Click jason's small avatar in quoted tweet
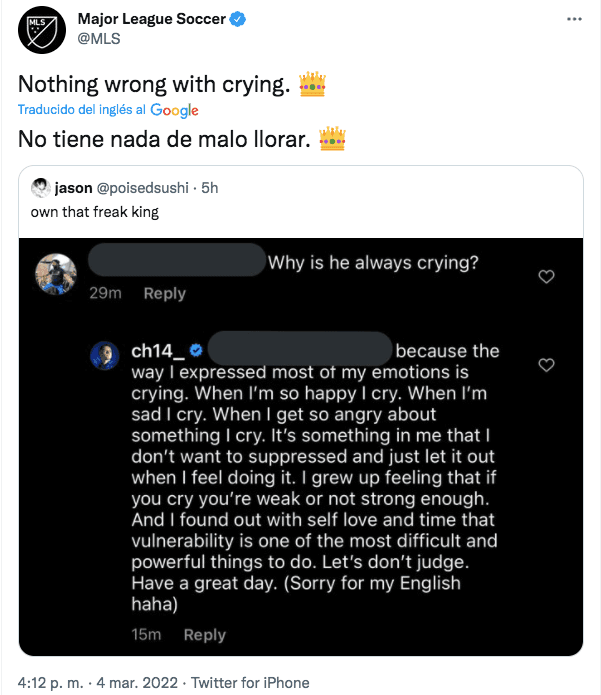Screen dimensions: 601x695 click(41, 187)
